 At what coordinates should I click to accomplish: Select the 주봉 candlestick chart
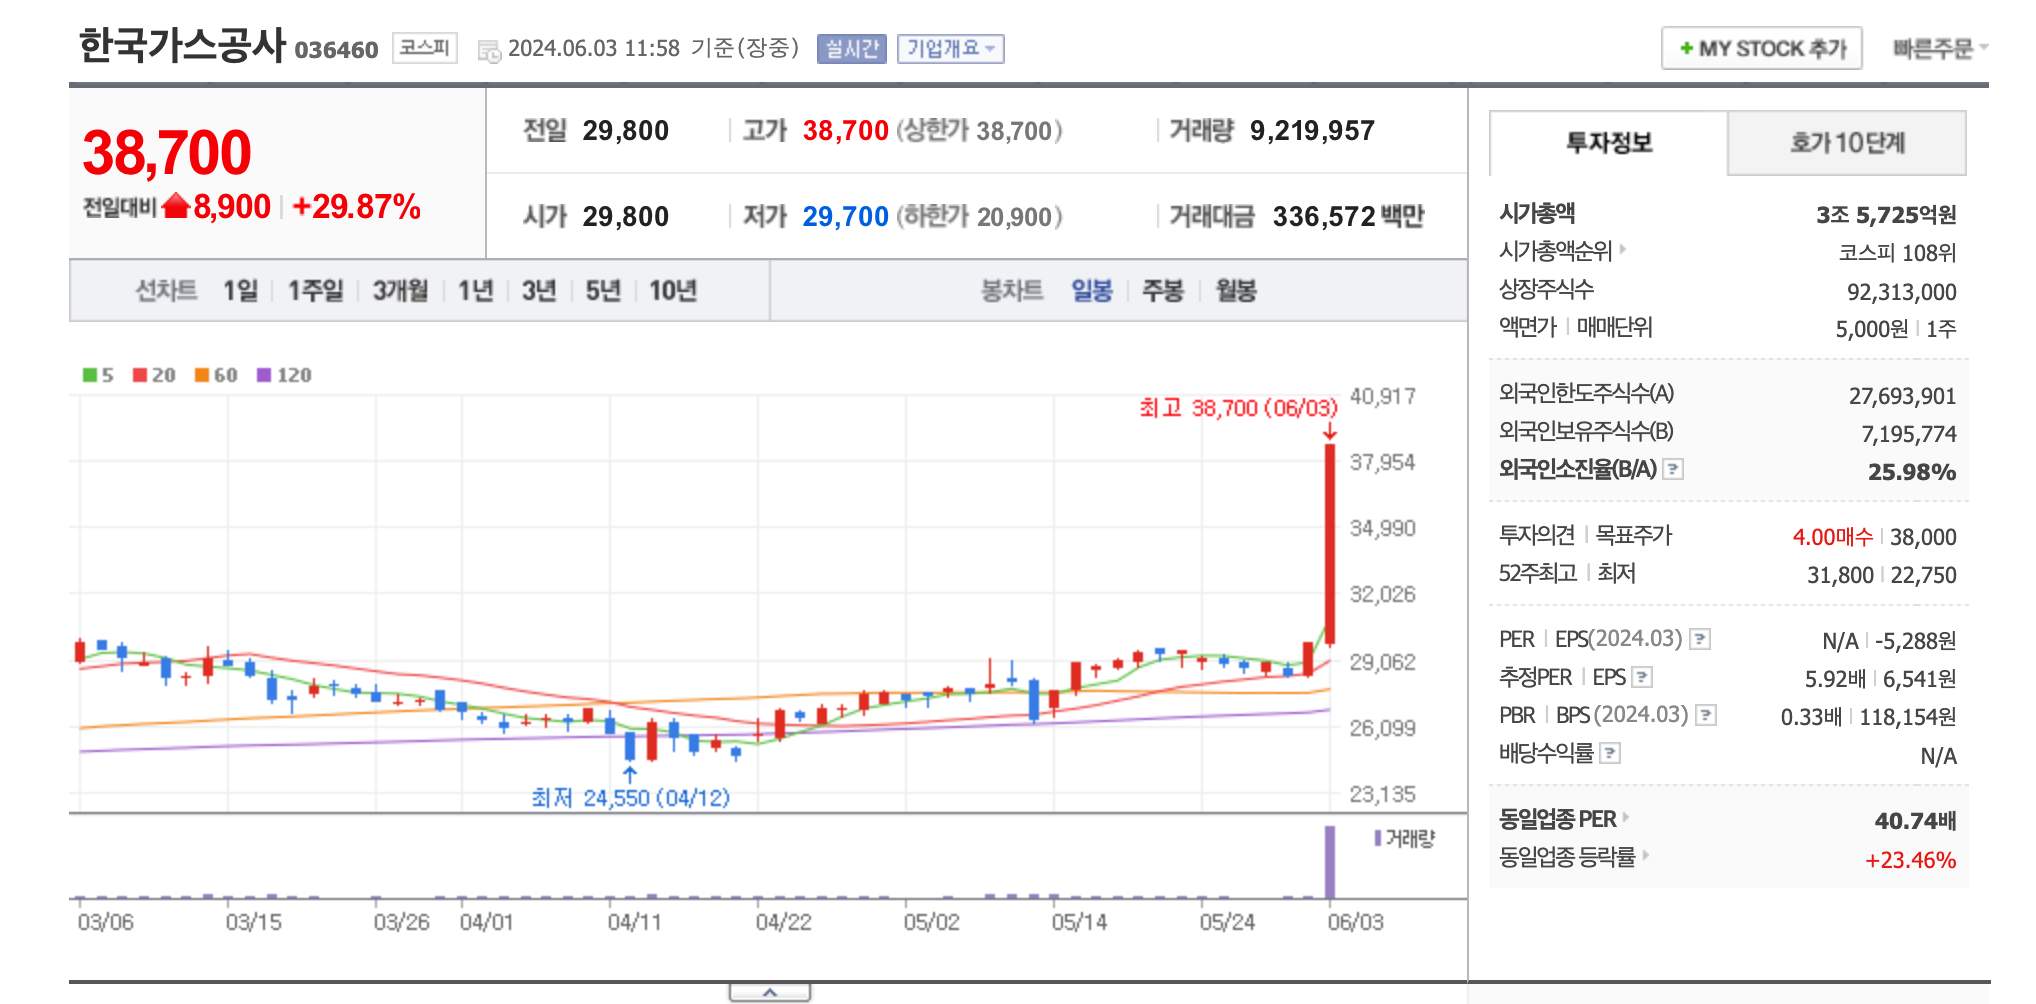[1163, 291]
